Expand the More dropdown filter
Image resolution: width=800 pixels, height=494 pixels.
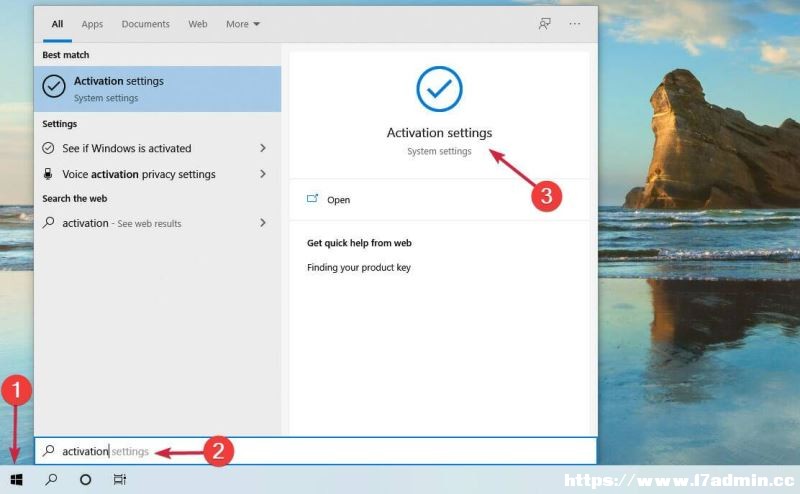click(x=243, y=24)
